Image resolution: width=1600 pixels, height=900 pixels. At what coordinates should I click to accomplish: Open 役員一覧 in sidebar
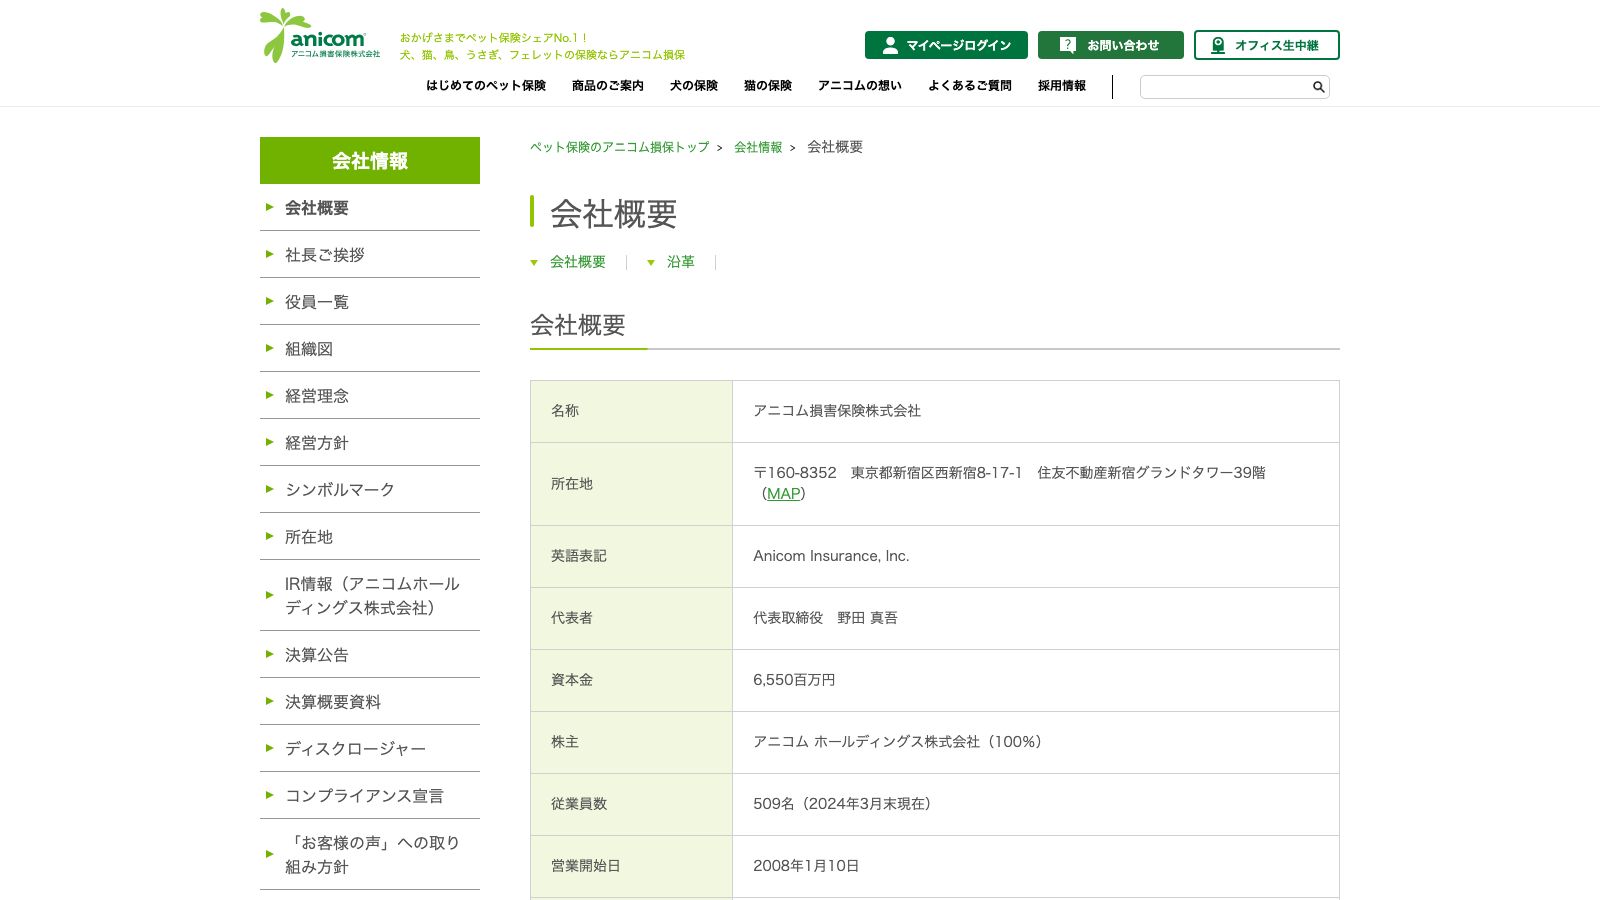[370, 302]
